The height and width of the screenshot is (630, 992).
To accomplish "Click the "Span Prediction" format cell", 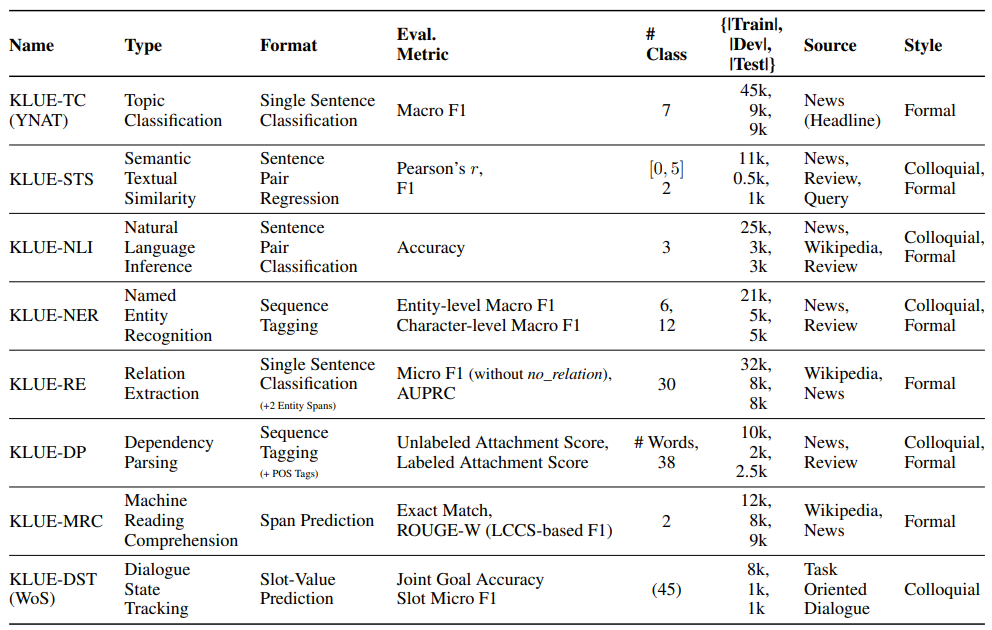I will (317, 521).
